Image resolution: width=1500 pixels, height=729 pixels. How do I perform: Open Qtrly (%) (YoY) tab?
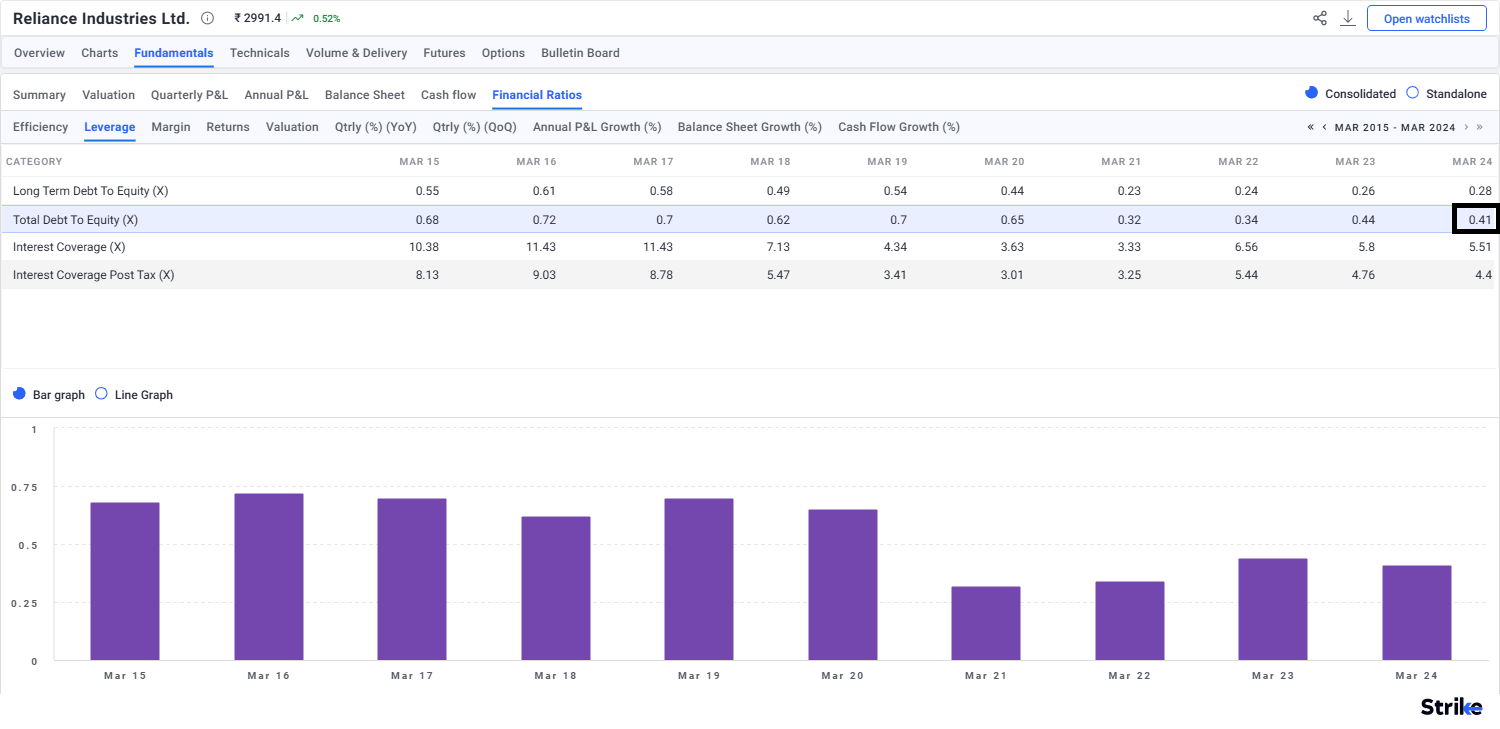pyautogui.click(x=376, y=127)
